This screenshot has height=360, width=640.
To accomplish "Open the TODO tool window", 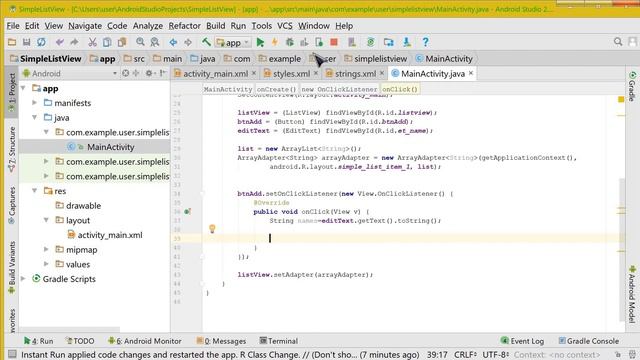I will point(80,341).
